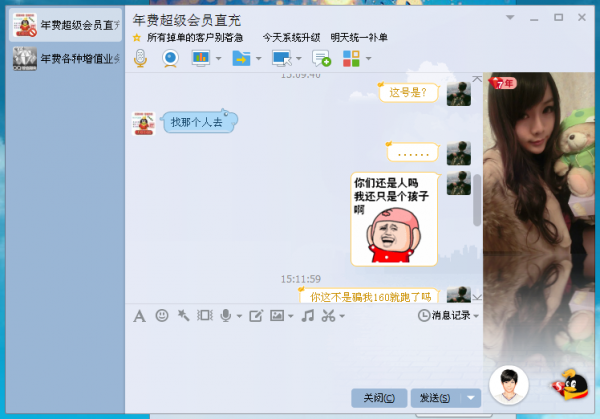Open 消息记录 message history
Viewport: 600px width, 419px height.
click(x=444, y=316)
